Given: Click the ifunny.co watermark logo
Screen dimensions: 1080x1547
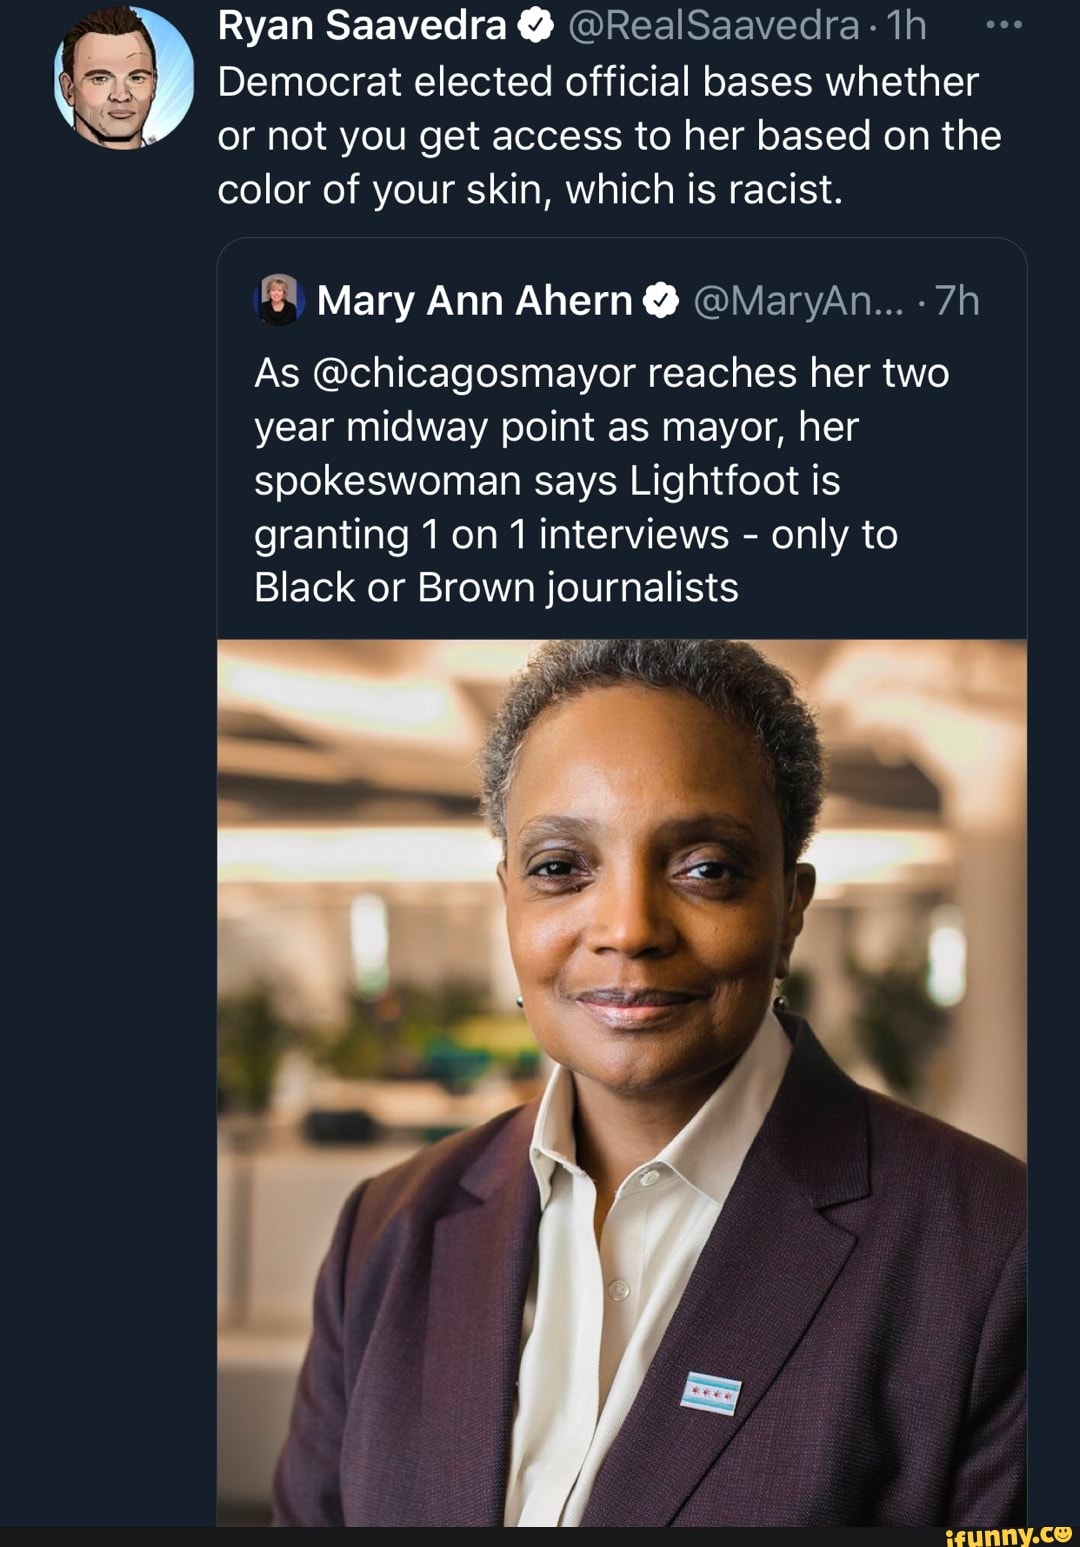Looking at the screenshot, I should point(1008,1534).
